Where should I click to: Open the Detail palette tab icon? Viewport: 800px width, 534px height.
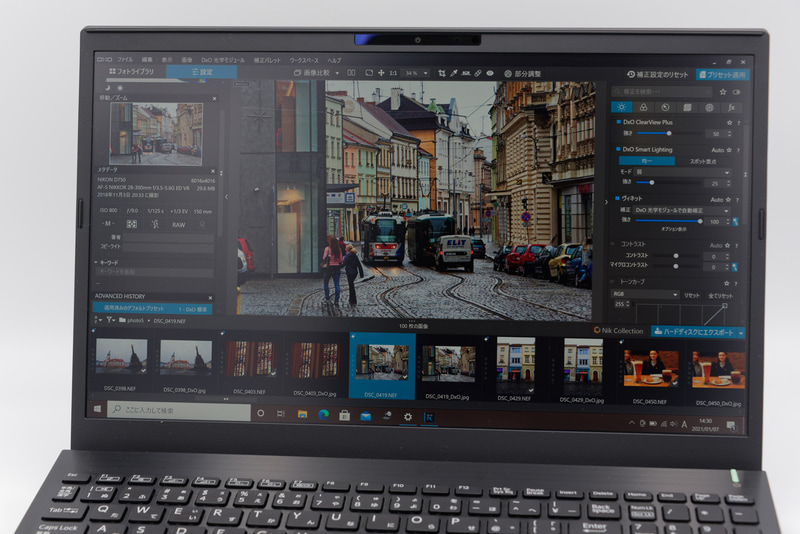[x=665, y=107]
